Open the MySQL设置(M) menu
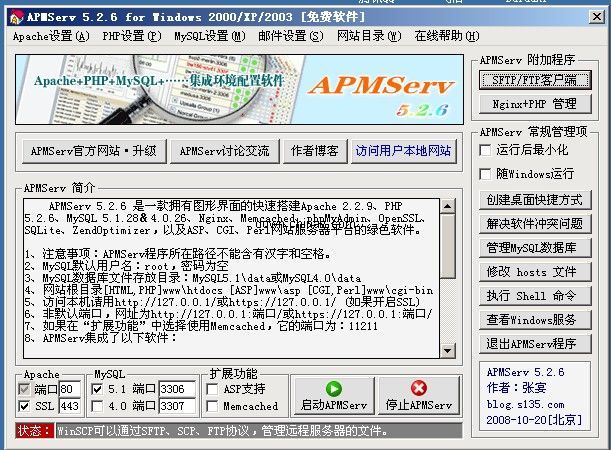Image resolution: width=611 pixels, height=450 pixels. (210, 36)
